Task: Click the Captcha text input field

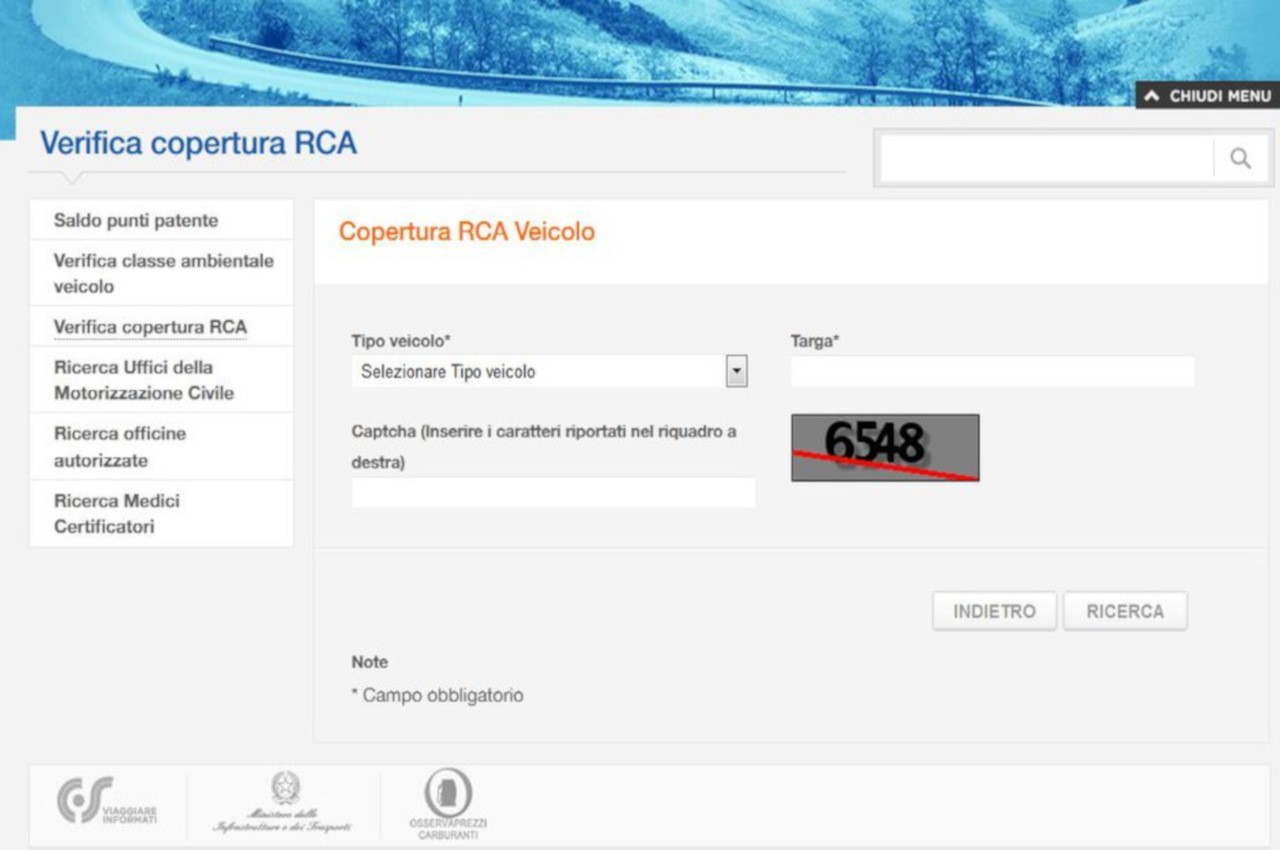Action: 553,492
